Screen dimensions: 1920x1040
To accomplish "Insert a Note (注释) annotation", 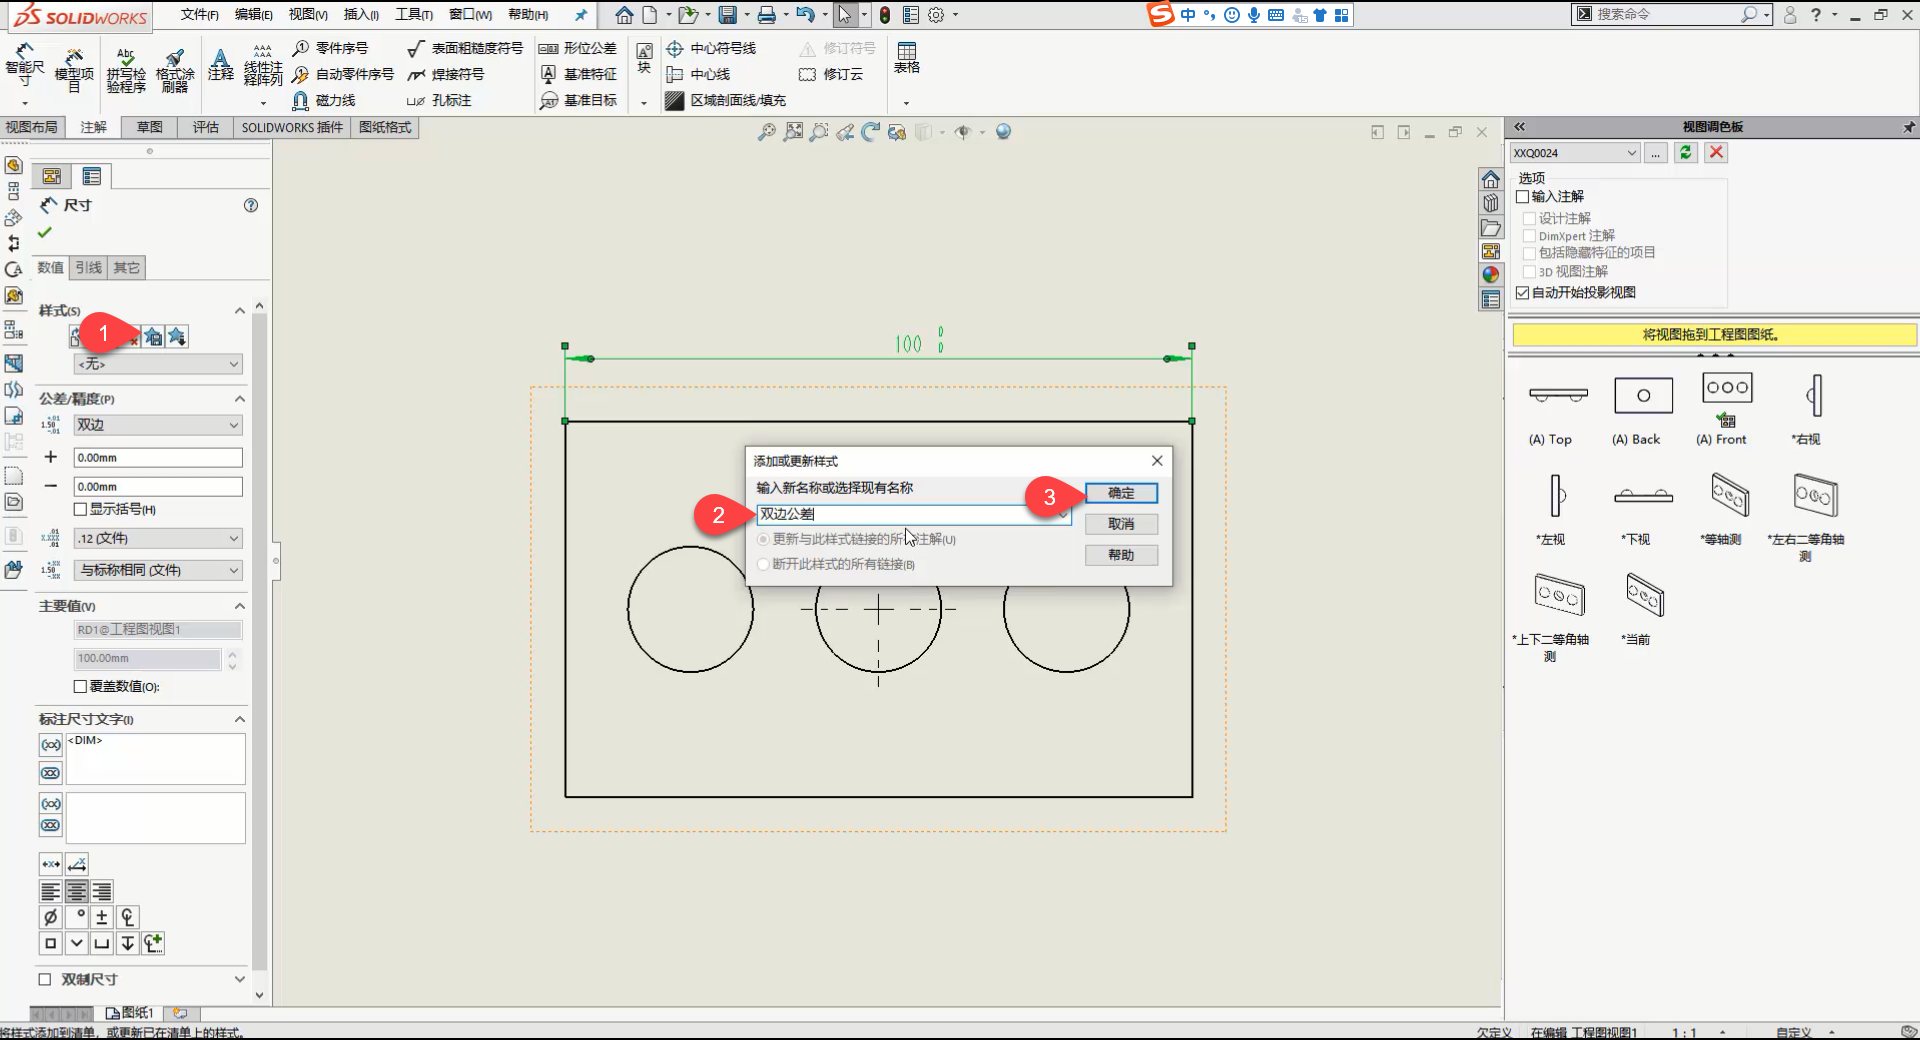I will (221, 65).
